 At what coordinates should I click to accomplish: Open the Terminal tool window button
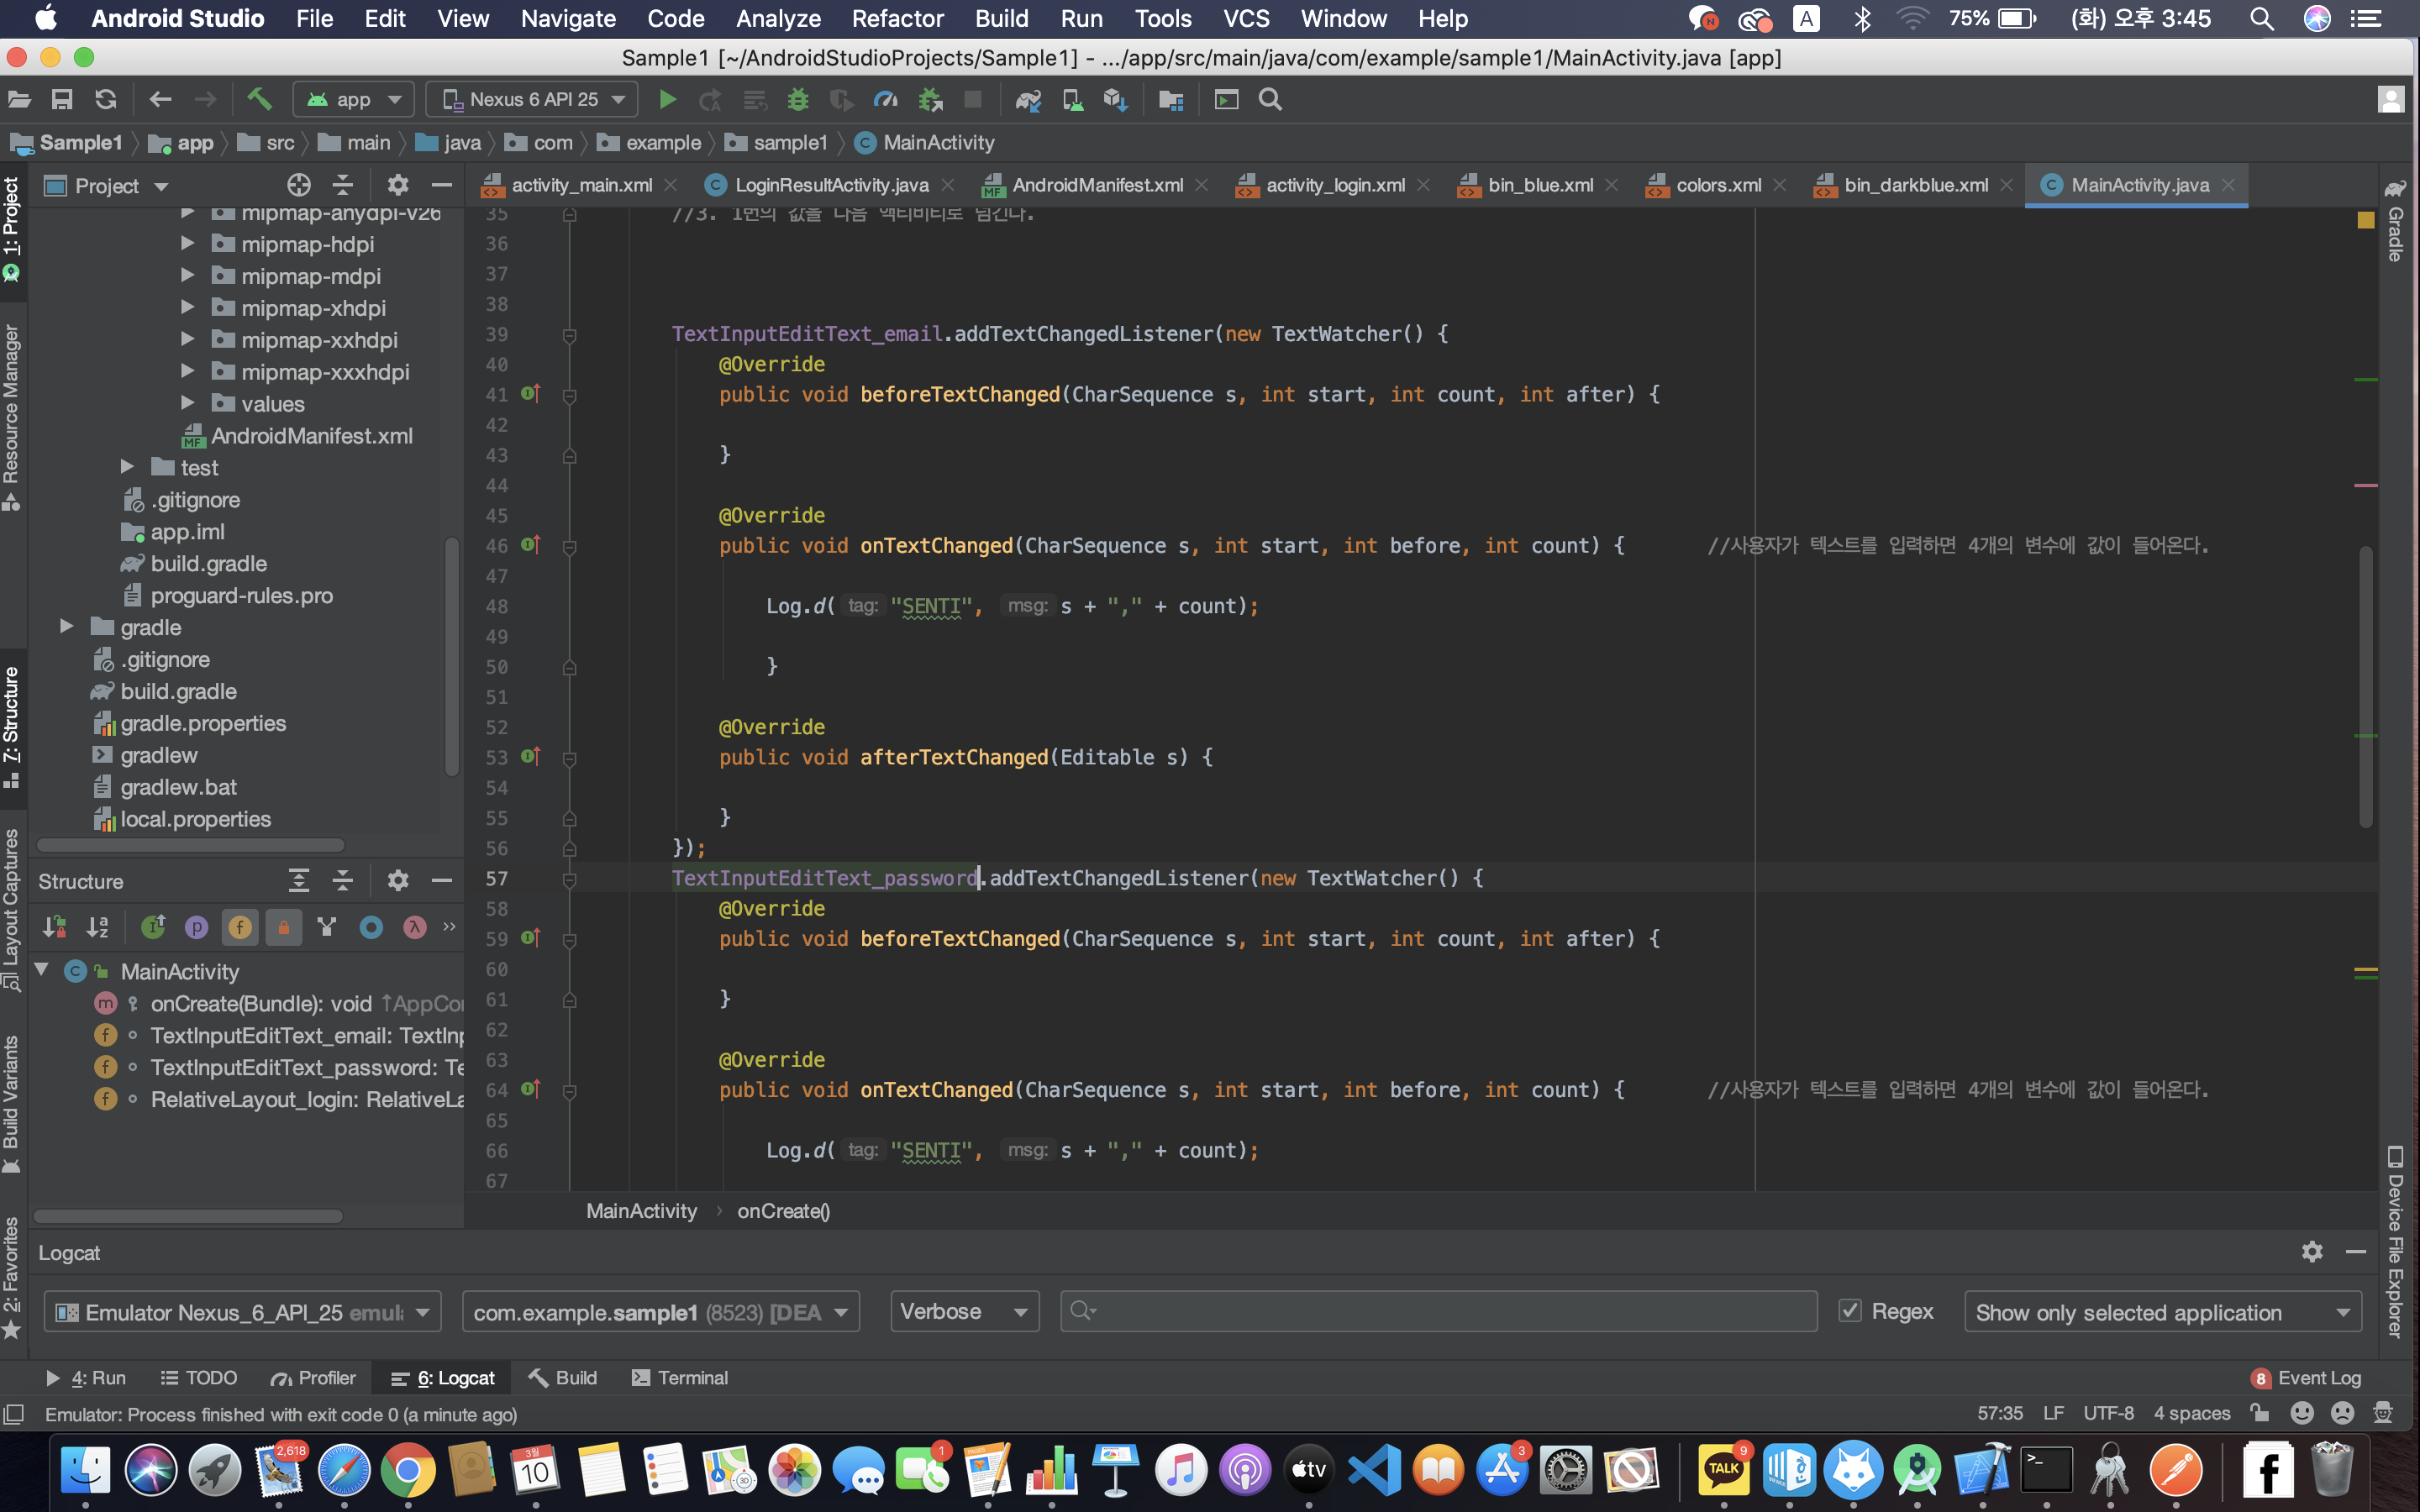point(680,1378)
